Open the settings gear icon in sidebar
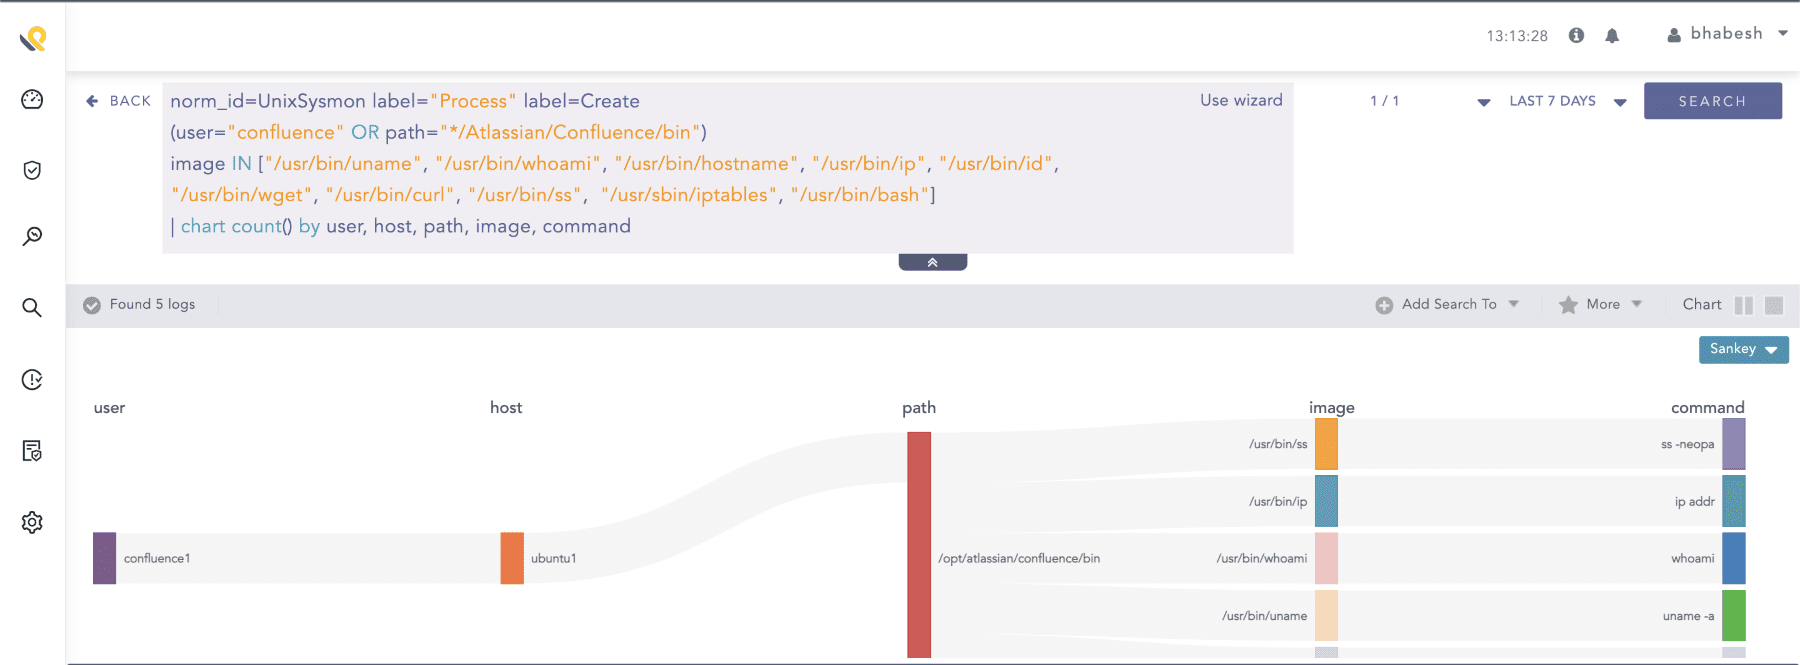The width and height of the screenshot is (1800, 665). click(x=32, y=522)
